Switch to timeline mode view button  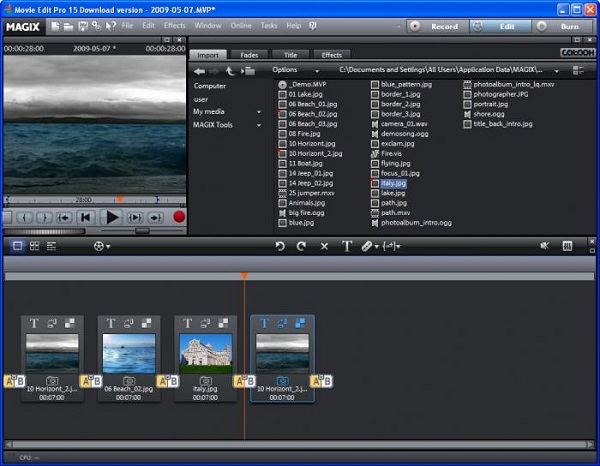(x=52, y=245)
